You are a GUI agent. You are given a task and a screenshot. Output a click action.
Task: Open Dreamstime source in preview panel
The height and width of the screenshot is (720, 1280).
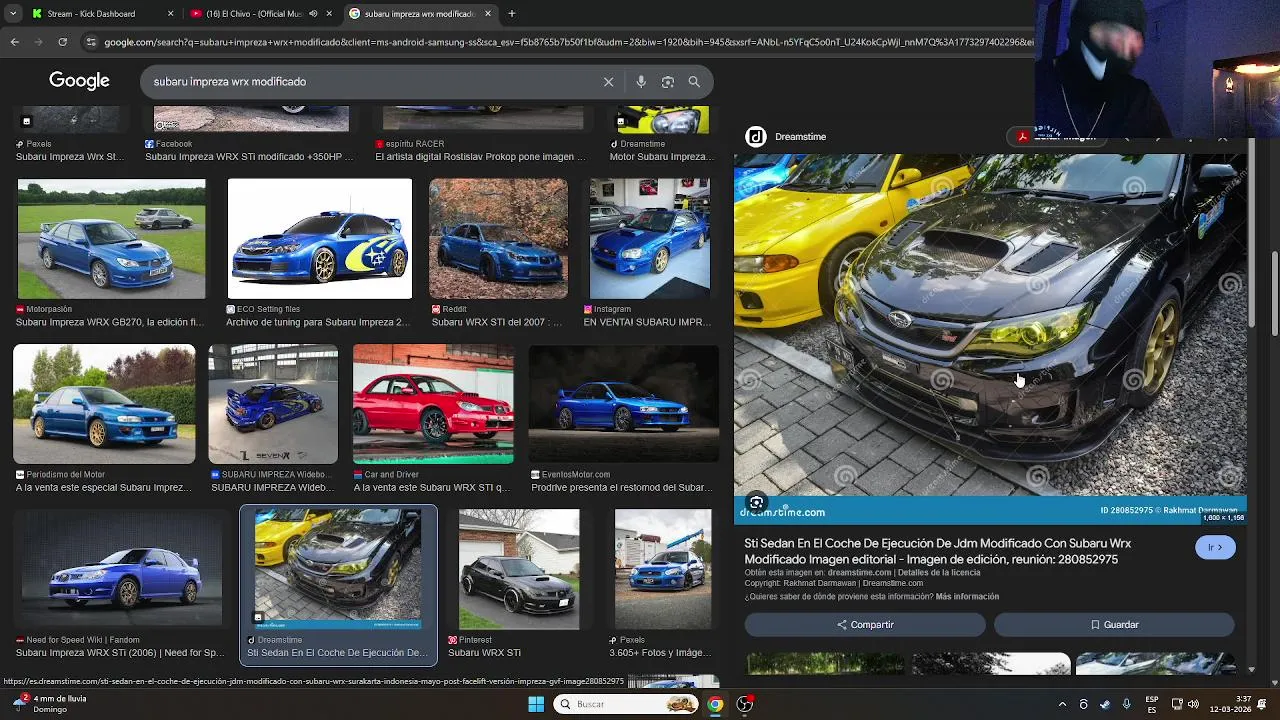(x=800, y=137)
